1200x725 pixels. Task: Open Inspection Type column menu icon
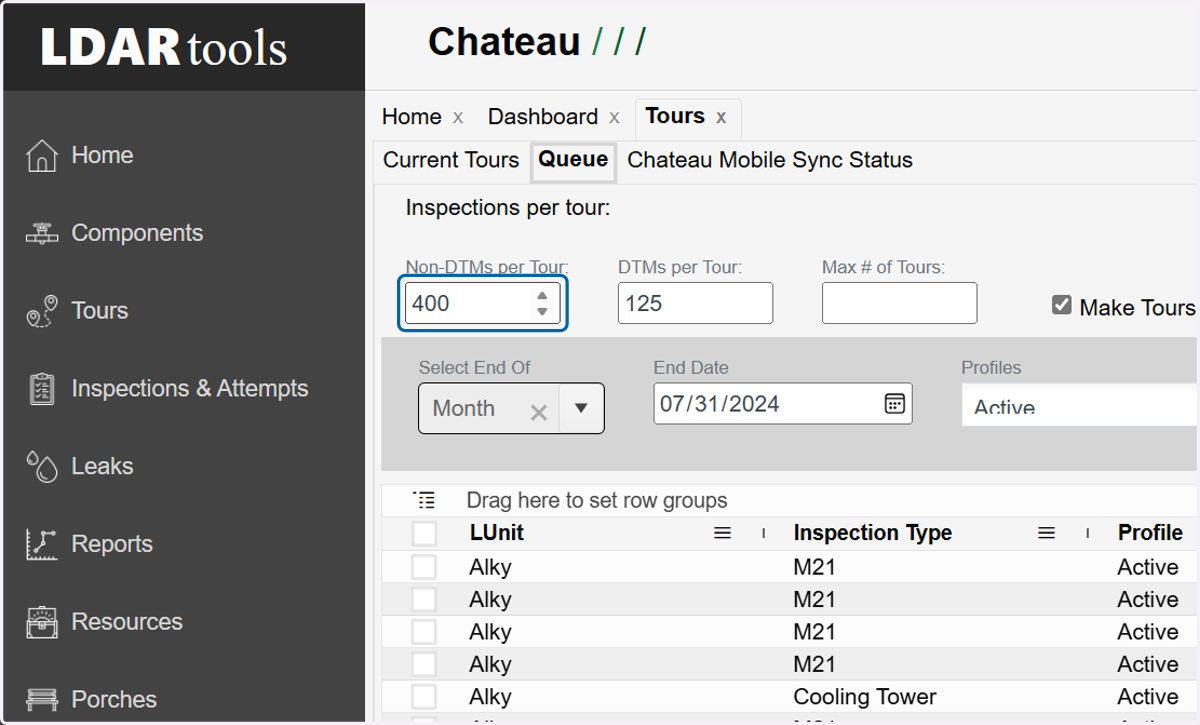(x=1046, y=534)
